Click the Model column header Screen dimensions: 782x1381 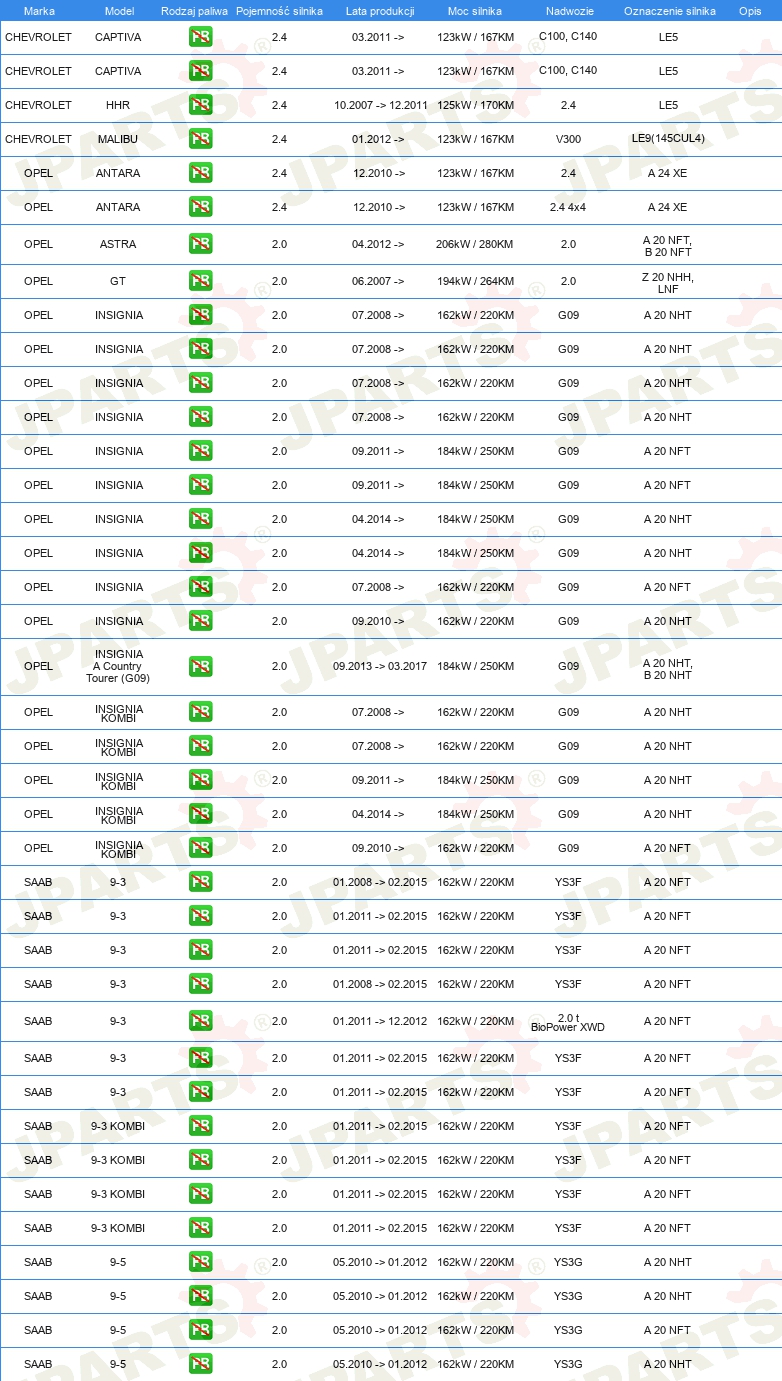tap(119, 10)
